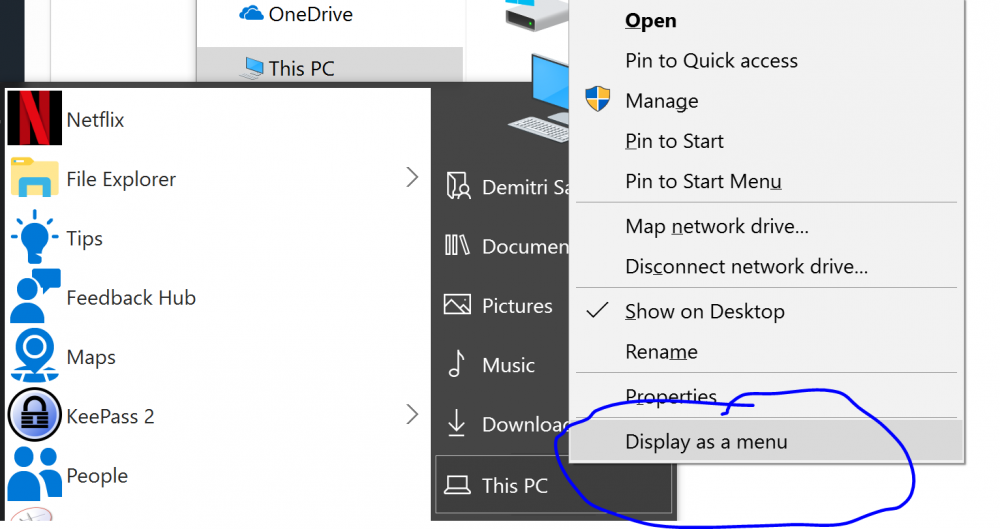
Task: Click the Tips lightbulb icon
Action: click(x=34, y=238)
